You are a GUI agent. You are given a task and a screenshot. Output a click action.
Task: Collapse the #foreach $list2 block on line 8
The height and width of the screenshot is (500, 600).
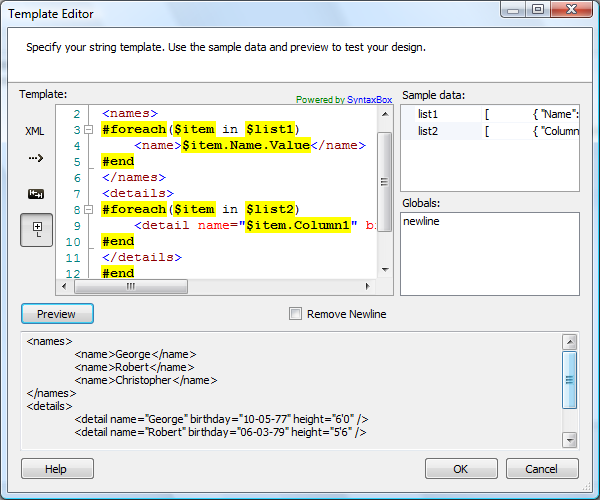tap(89, 209)
